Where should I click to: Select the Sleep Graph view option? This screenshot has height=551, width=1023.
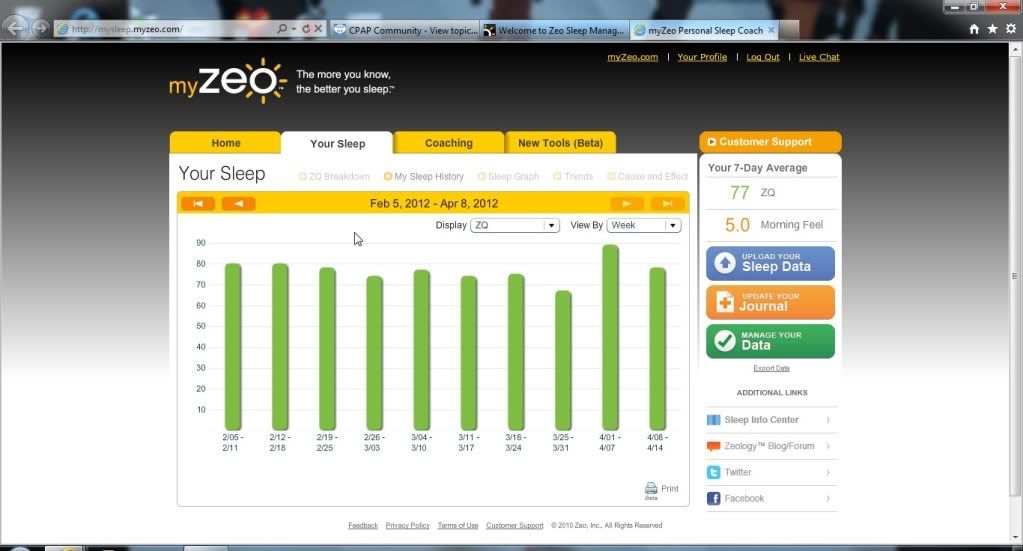508,177
